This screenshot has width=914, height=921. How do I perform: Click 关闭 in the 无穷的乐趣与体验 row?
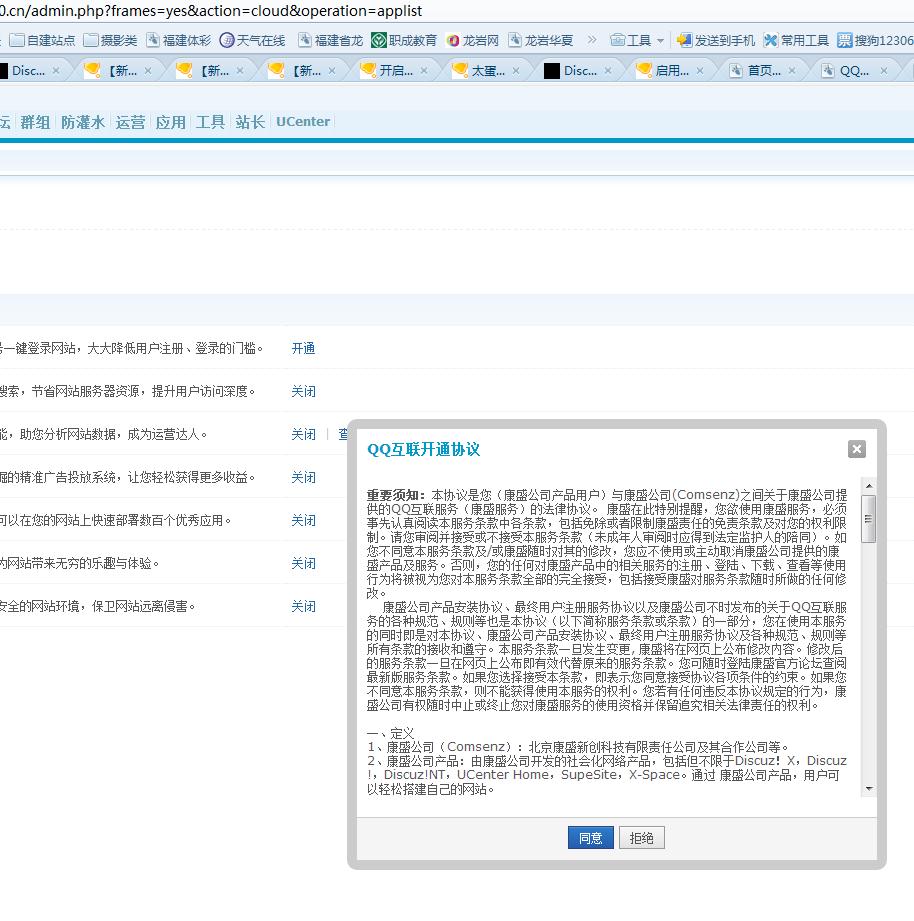303,563
